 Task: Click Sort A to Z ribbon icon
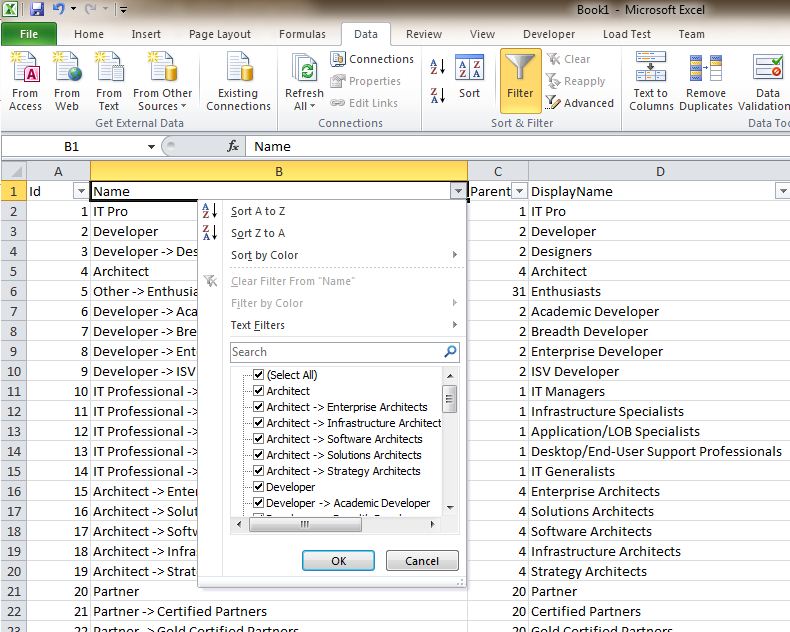(x=438, y=68)
